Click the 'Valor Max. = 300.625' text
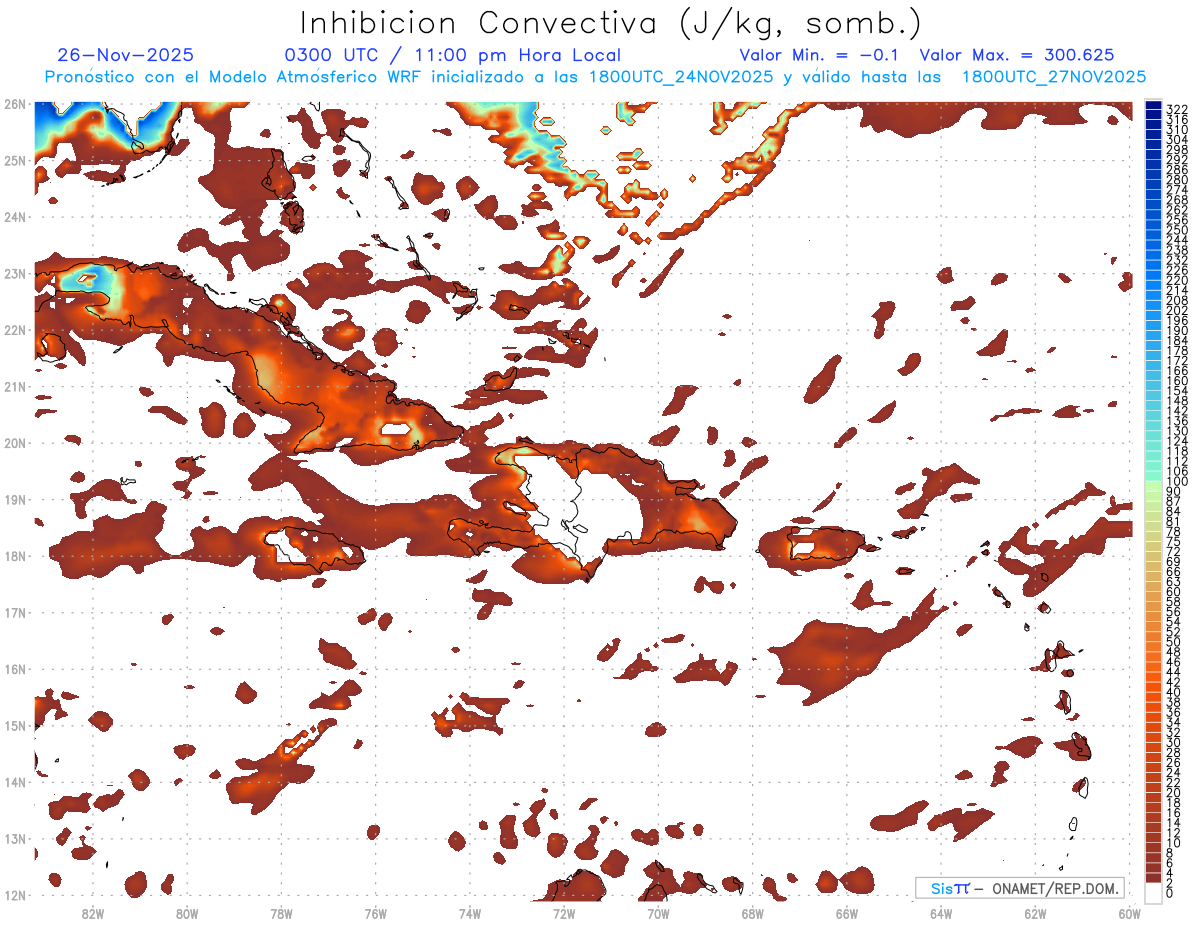This screenshot has width=1200, height=927. tap(1017, 55)
